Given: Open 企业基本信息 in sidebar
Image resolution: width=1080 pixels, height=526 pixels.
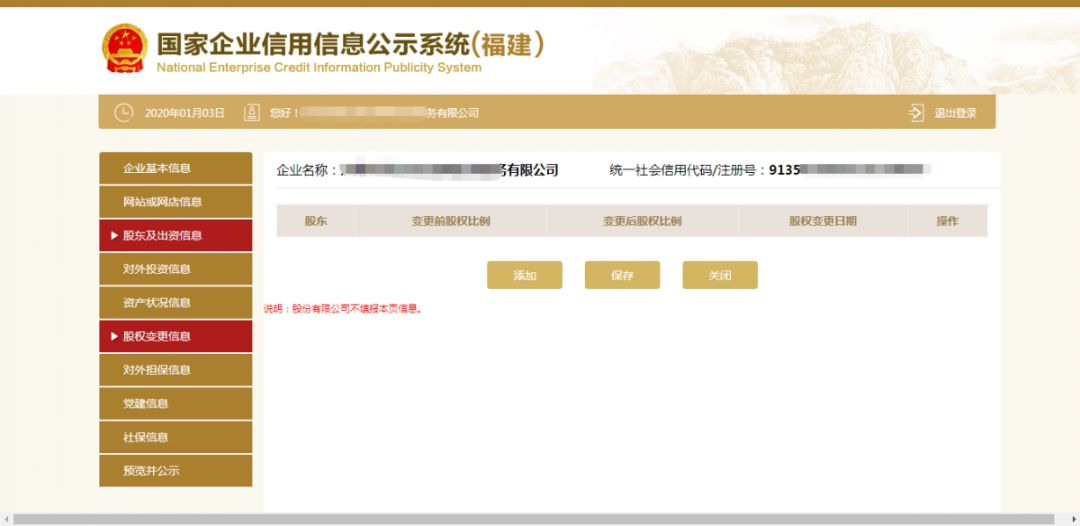Looking at the screenshot, I should 156,168.
